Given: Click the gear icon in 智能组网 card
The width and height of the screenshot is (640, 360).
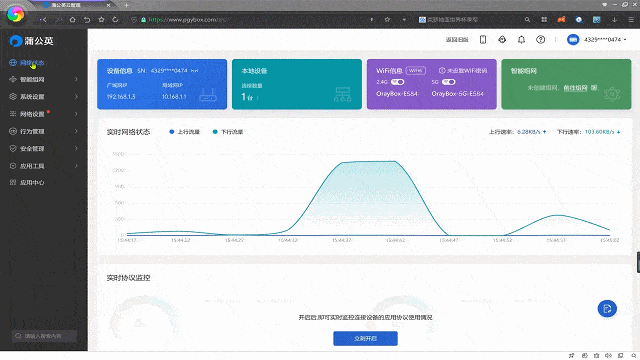Looking at the screenshot, I should pyautogui.click(x=612, y=94).
